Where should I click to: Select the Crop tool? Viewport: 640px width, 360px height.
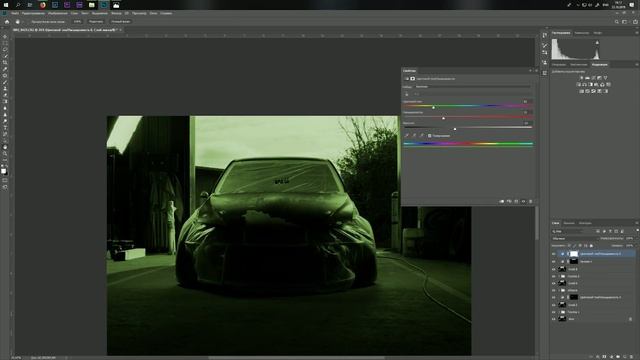5,62
